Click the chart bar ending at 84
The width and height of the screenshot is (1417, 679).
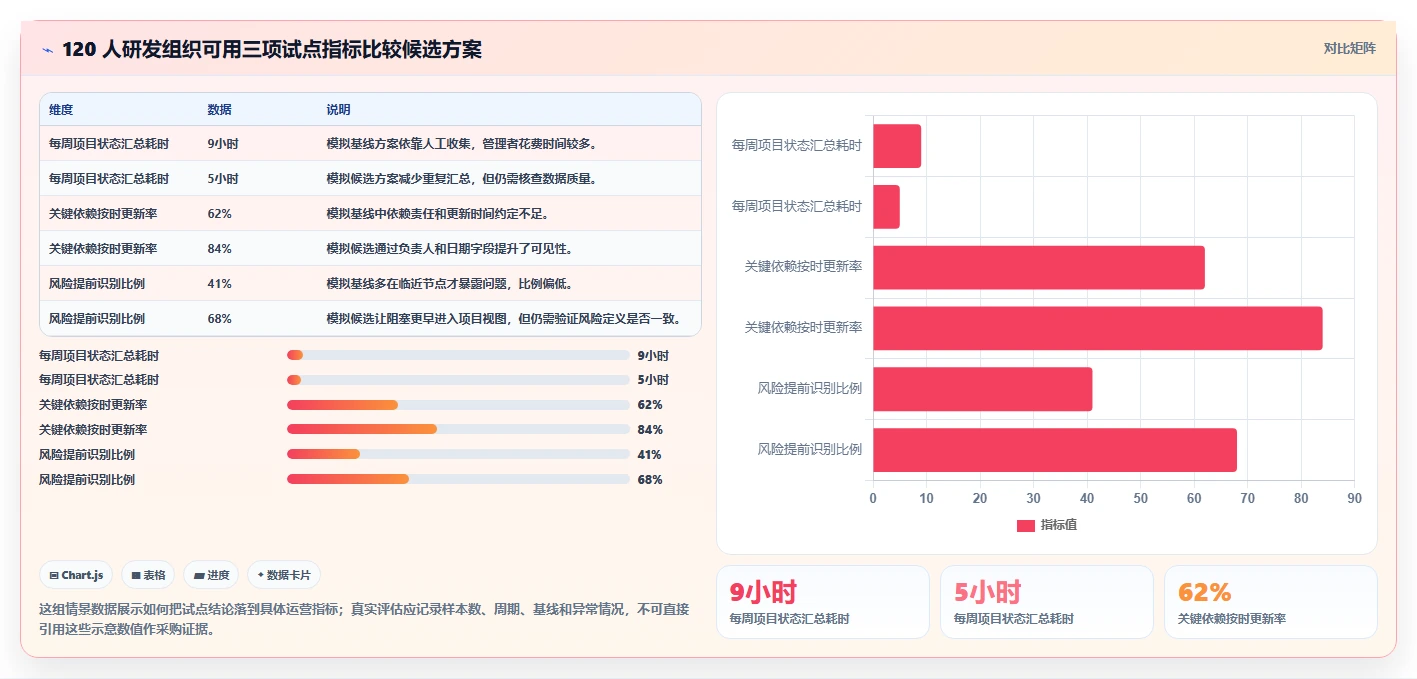tap(1098, 328)
